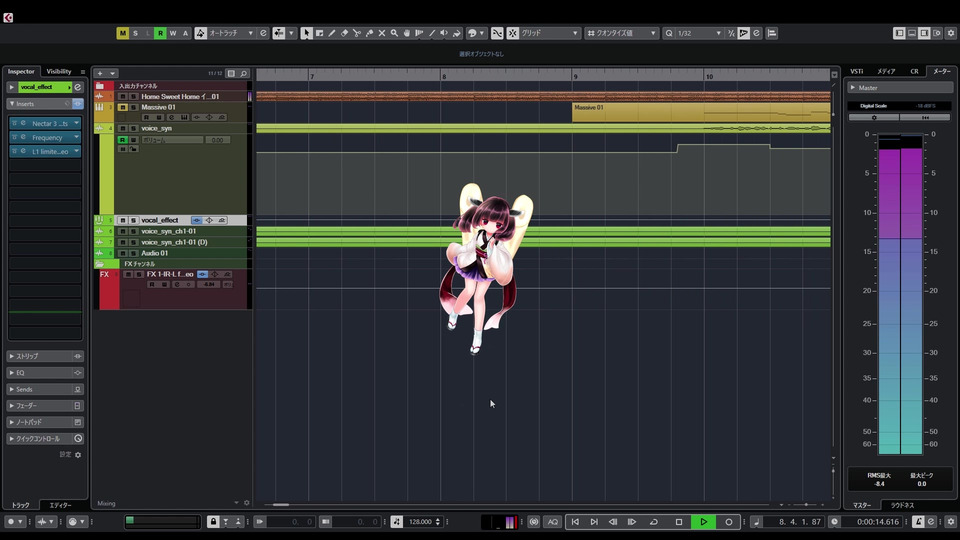Switch to the Inspector tab
Screen dimensions: 960x540
tap(21, 72)
